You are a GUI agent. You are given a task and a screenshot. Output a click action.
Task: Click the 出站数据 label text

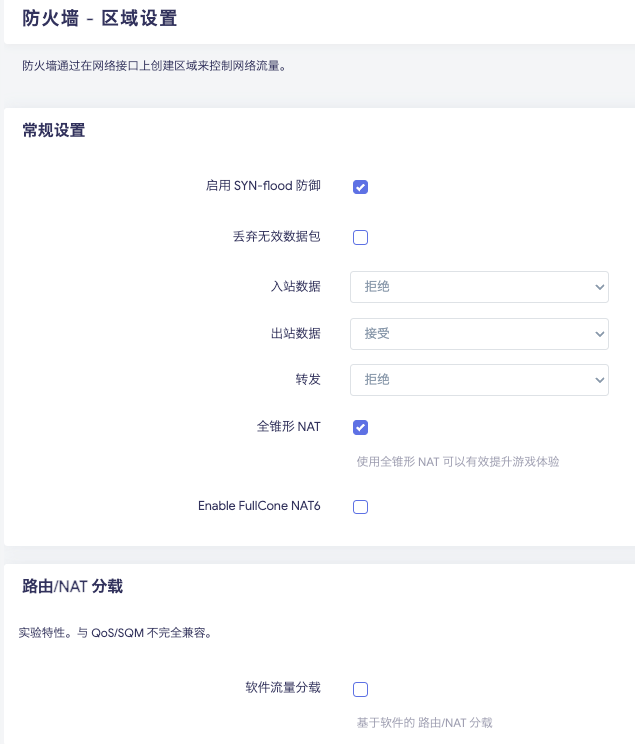(296, 334)
